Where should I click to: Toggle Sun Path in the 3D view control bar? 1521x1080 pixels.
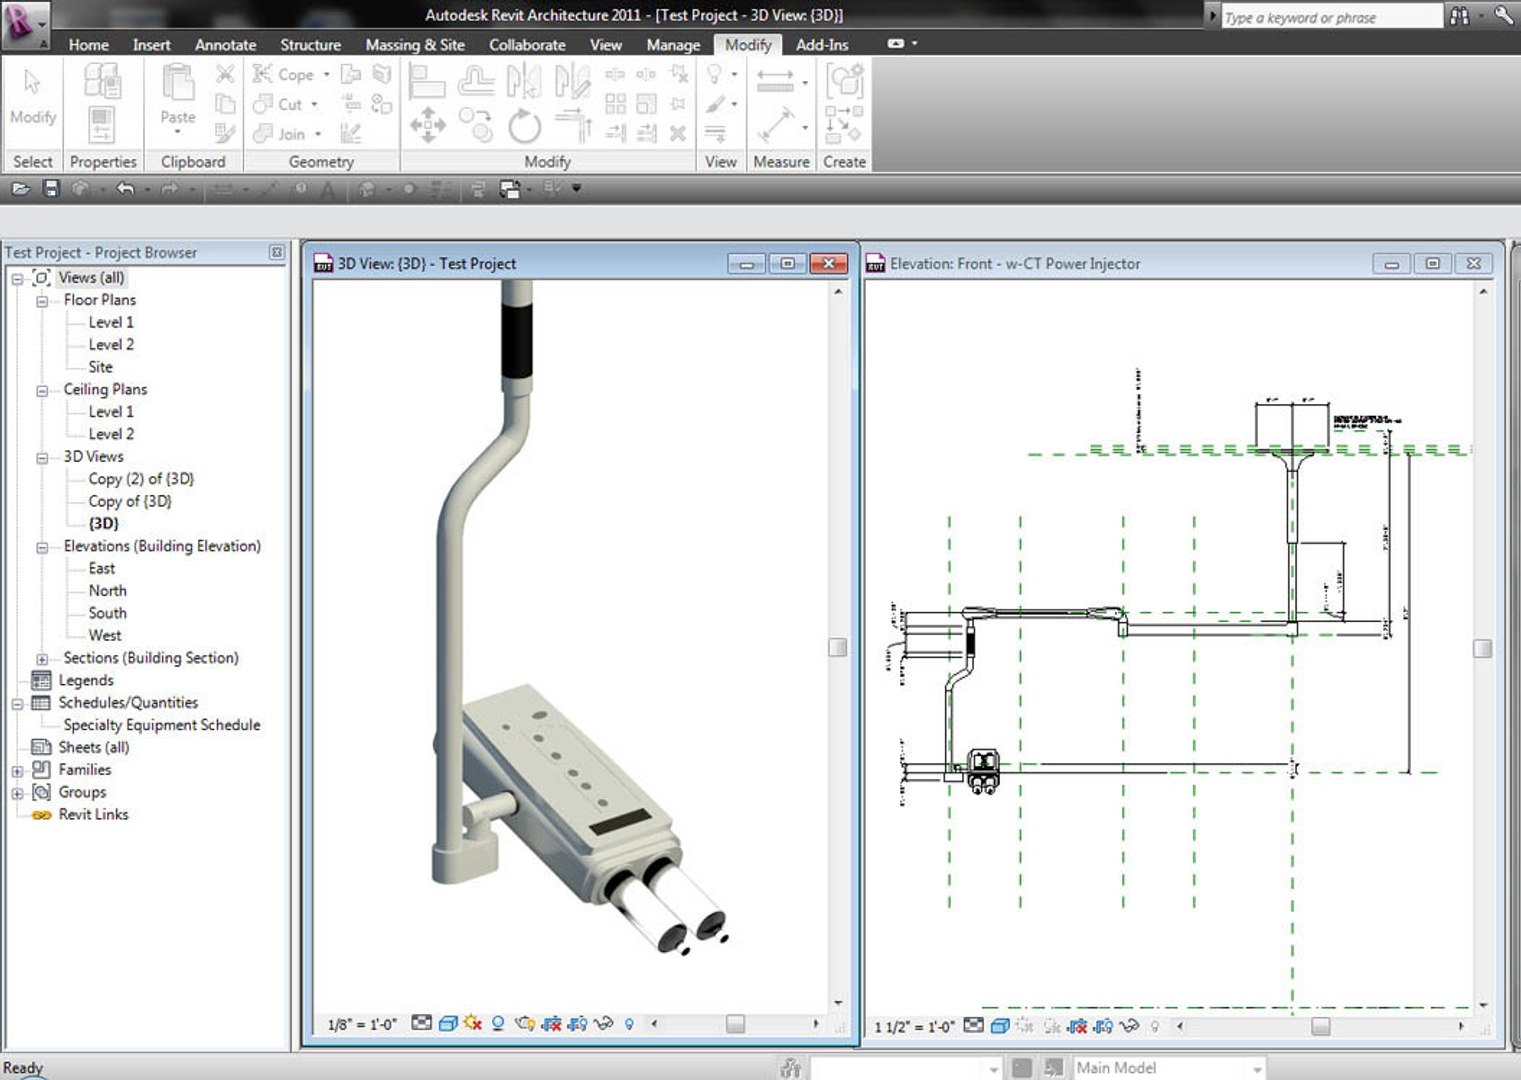pyautogui.click(x=472, y=1023)
